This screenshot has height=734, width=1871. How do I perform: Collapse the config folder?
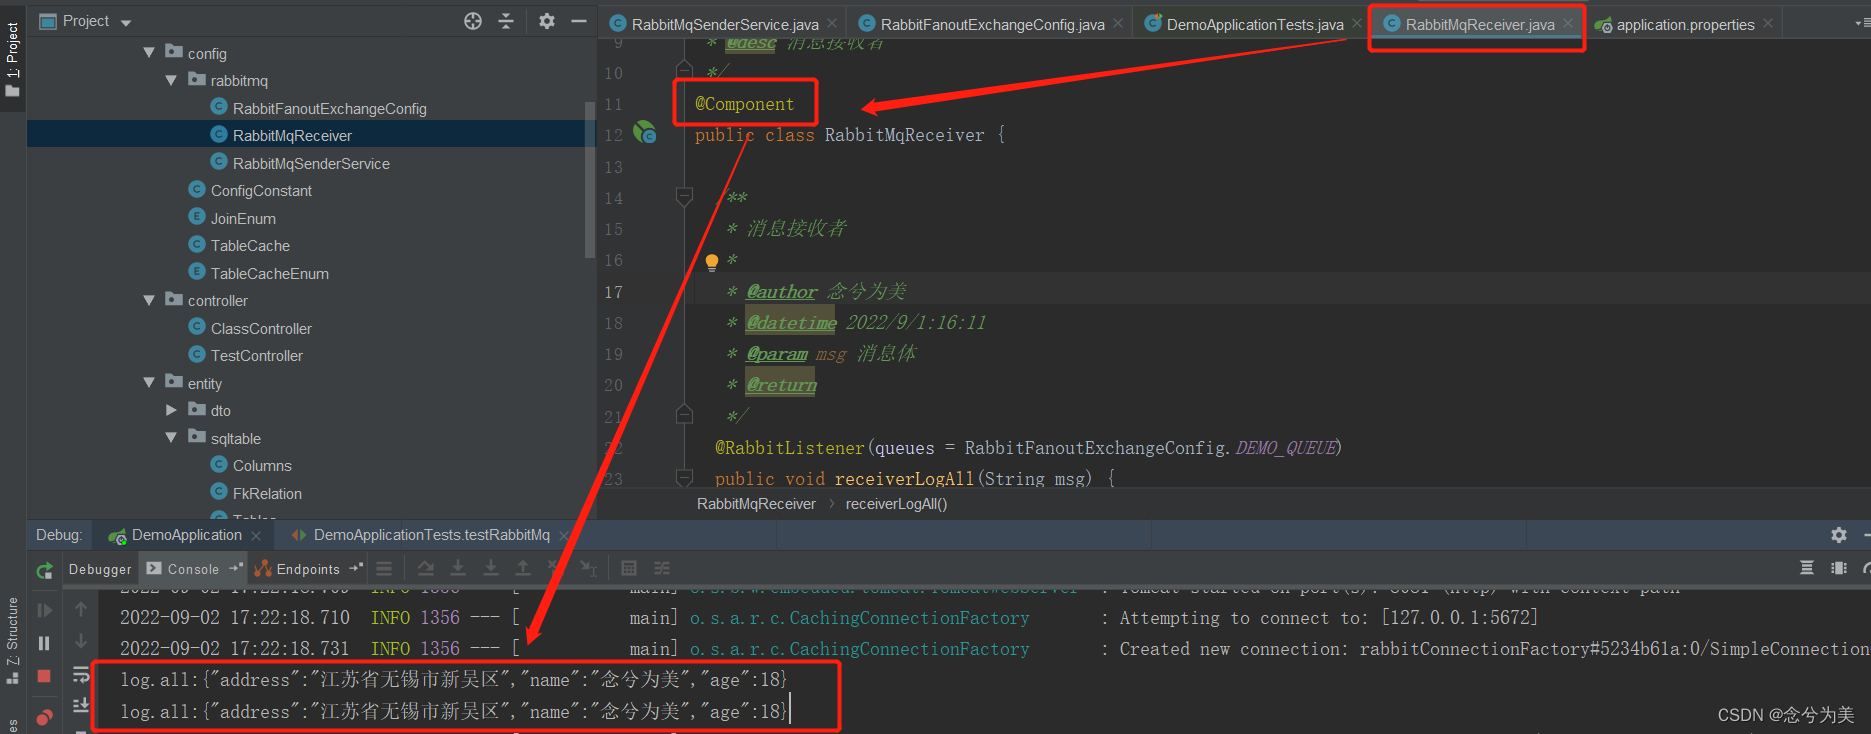tap(149, 53)
